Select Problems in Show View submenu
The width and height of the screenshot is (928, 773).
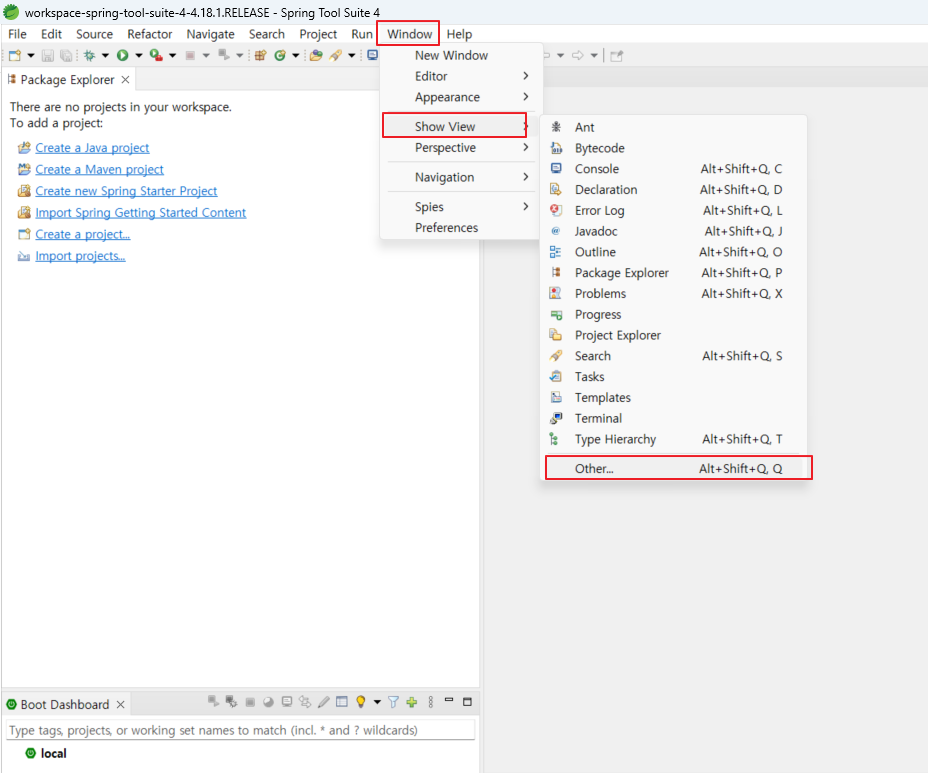675,294
